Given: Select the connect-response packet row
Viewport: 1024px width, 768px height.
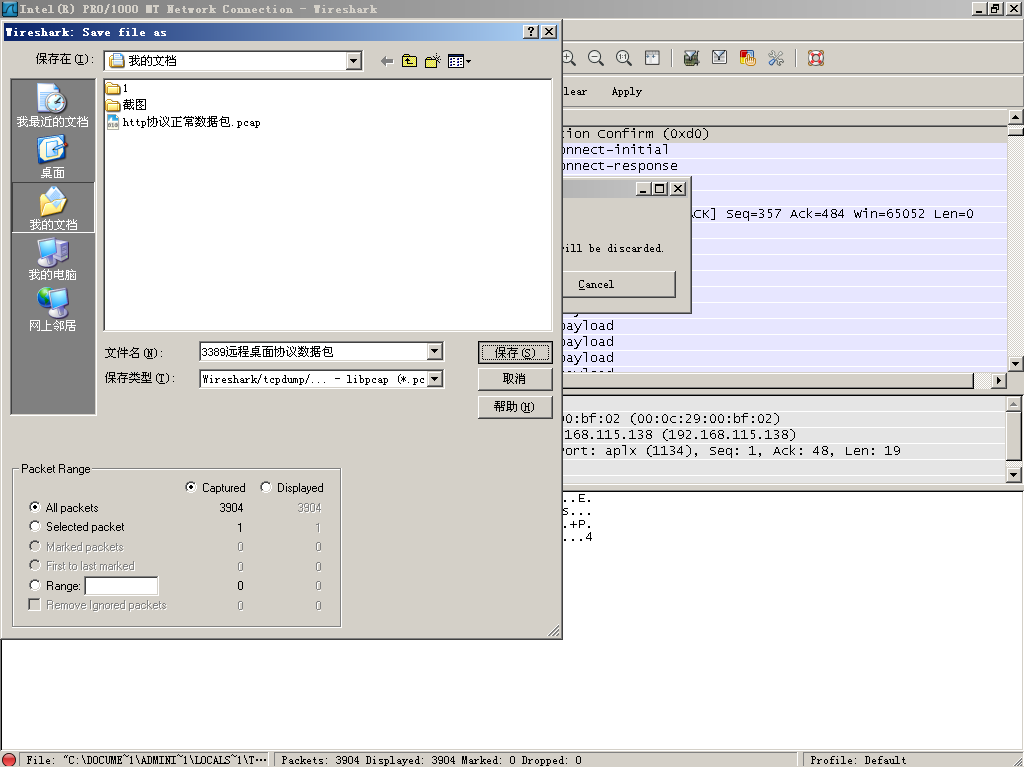Looking at the screenshot, I should [x=784, y=166].
